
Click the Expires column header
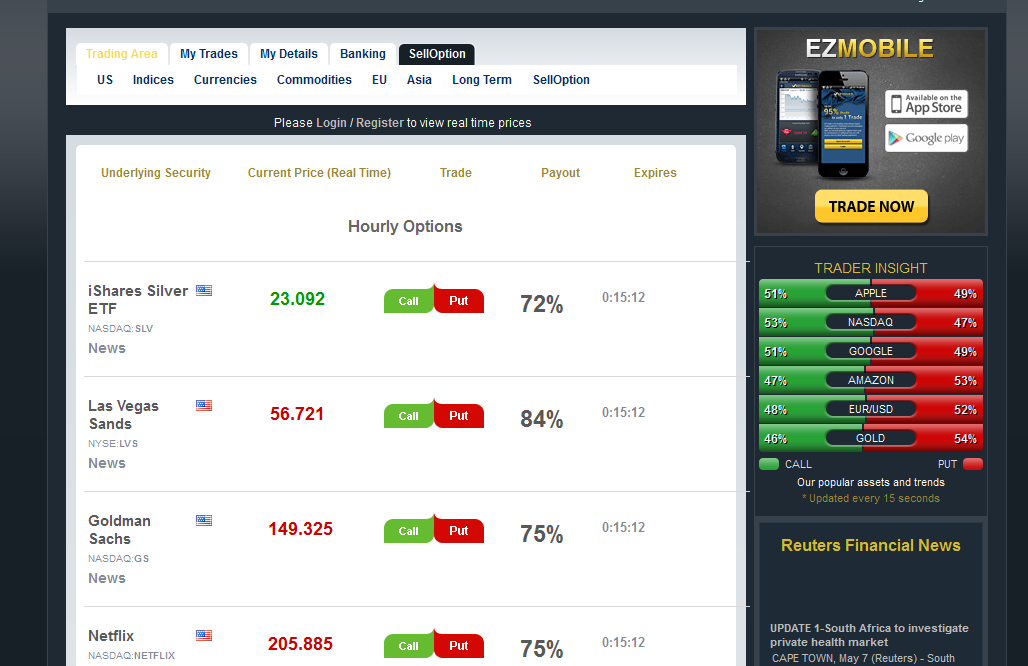(655, 173)
